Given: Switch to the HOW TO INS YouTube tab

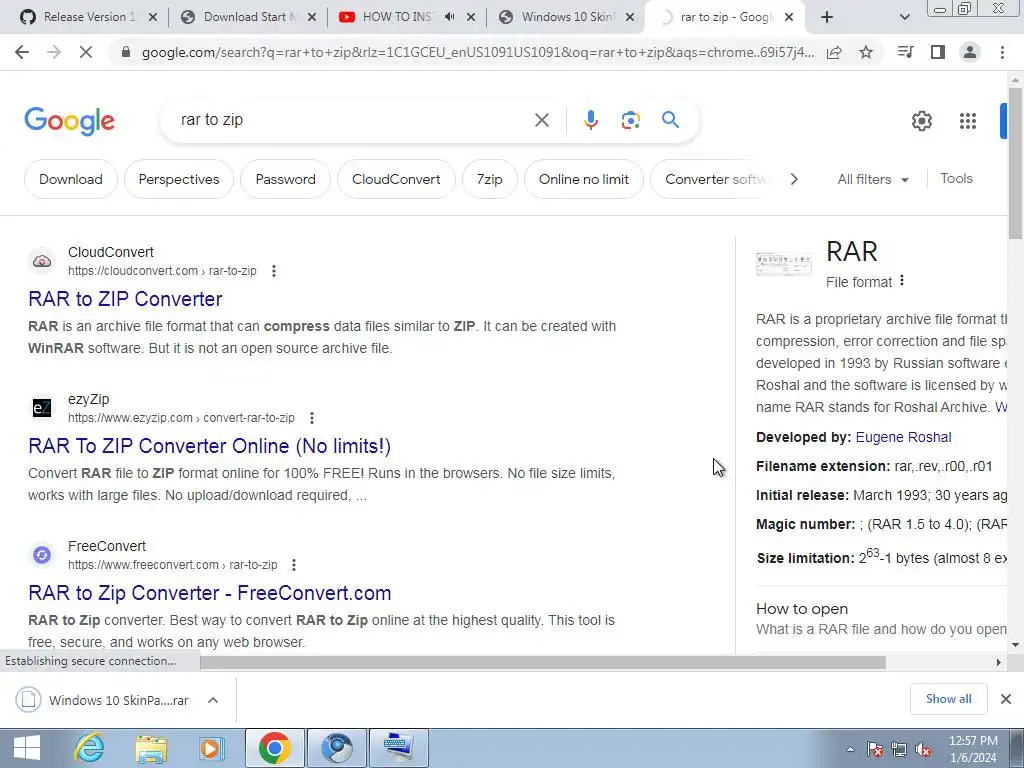Looking at the screenshot, I should tap(397, 17).
